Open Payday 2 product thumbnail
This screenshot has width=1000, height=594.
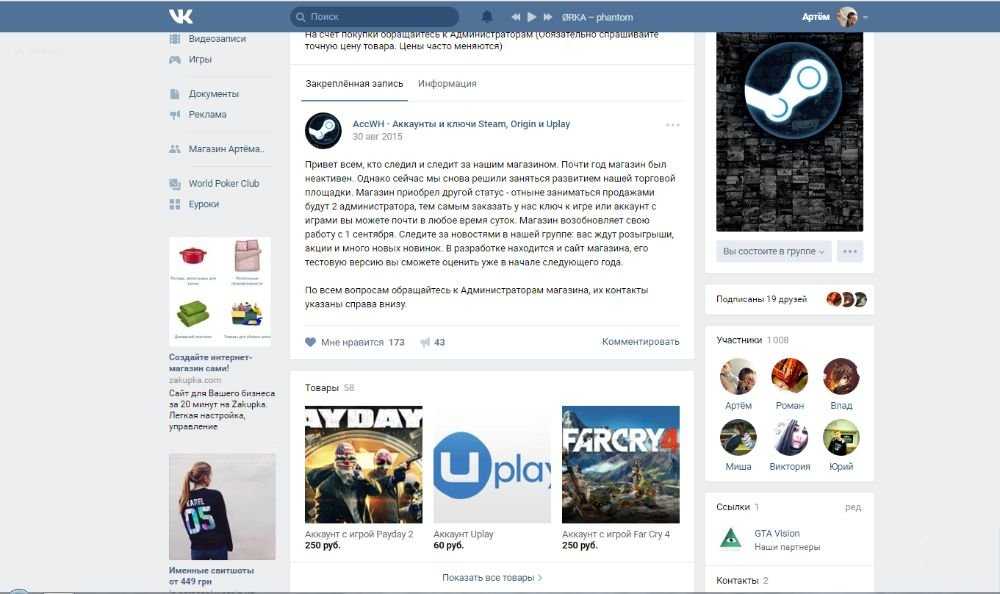(x=364, y=464)
